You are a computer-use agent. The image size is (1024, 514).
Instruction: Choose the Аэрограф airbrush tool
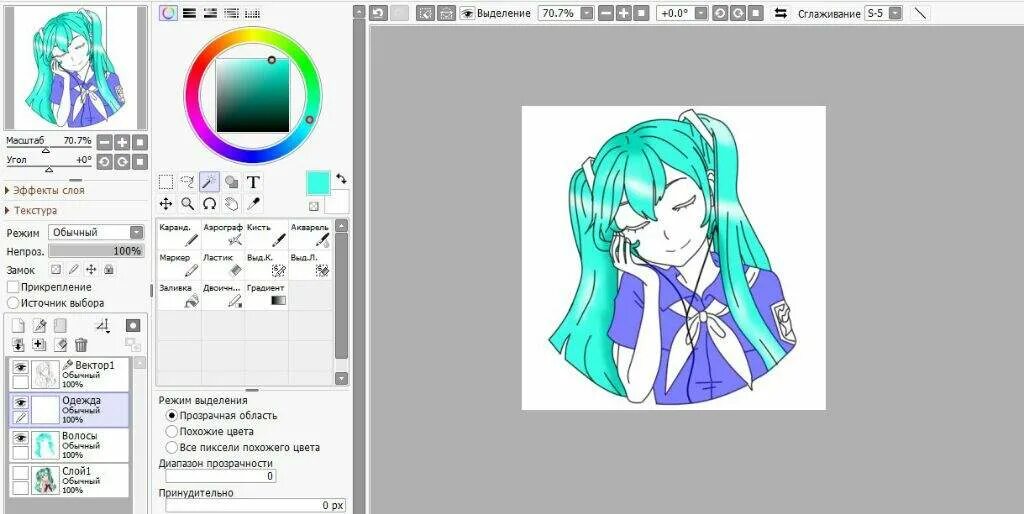[x=223, y=234]
